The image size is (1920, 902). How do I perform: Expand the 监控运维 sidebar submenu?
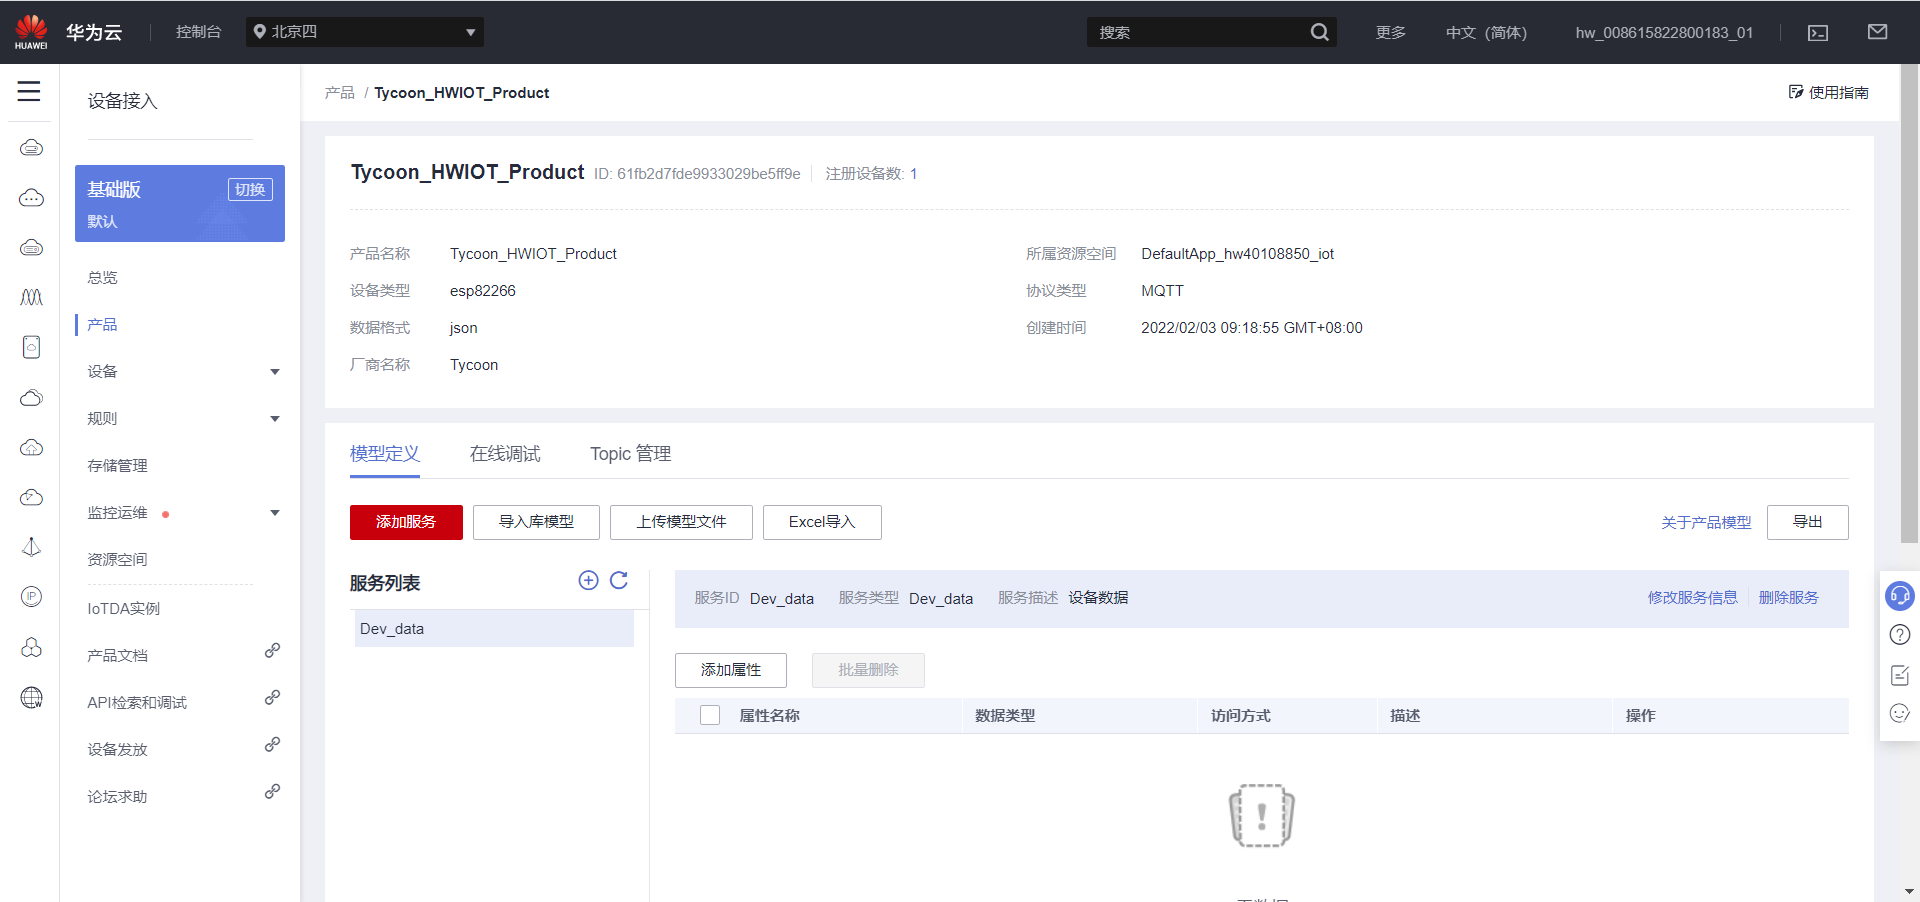pos(275,513)
